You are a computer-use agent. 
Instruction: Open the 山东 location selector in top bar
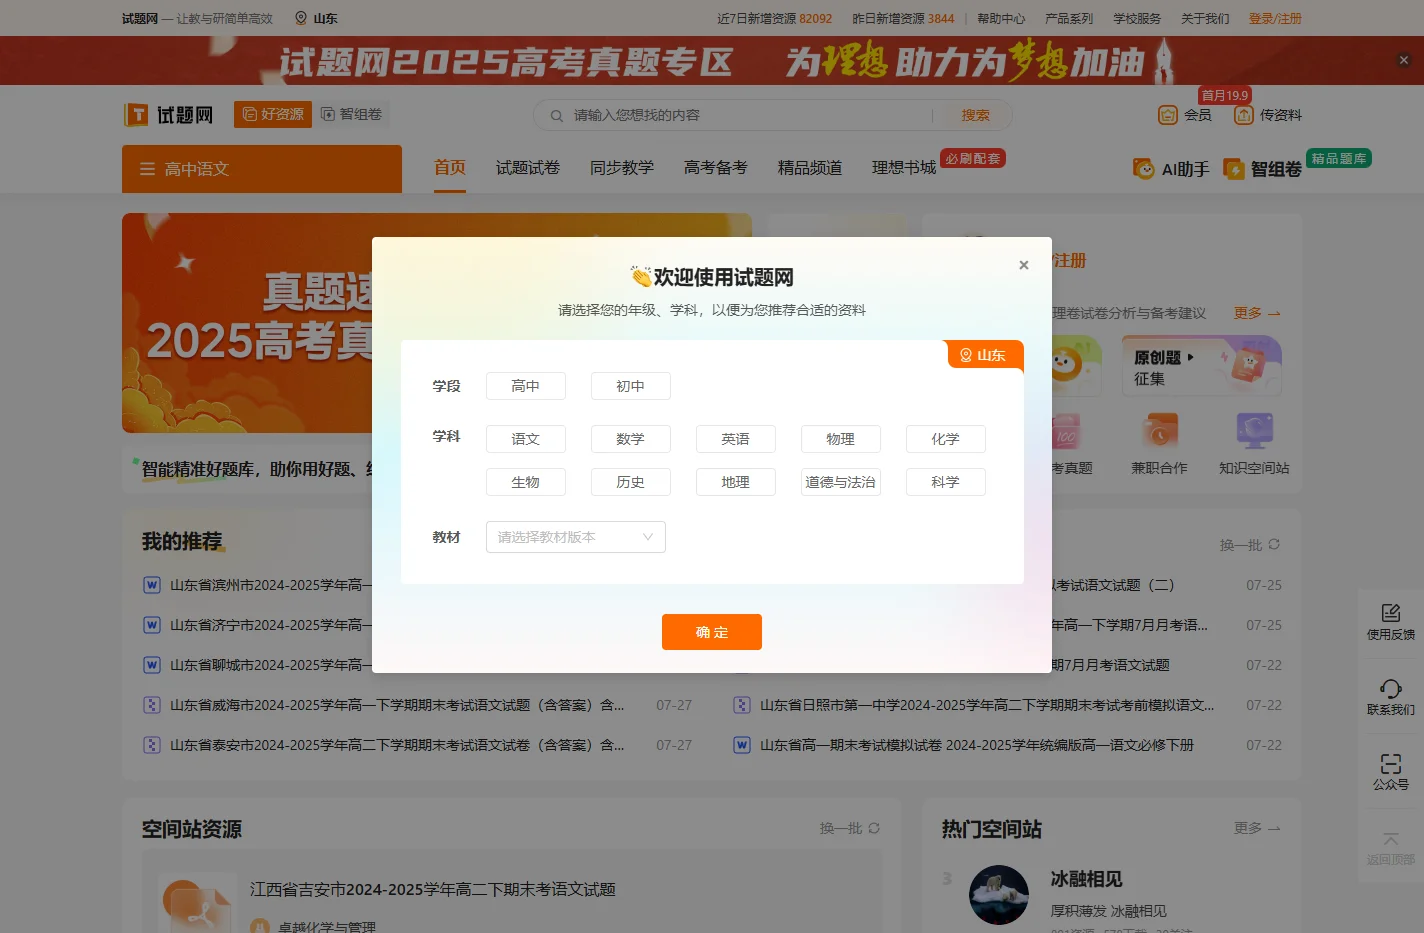316,18
